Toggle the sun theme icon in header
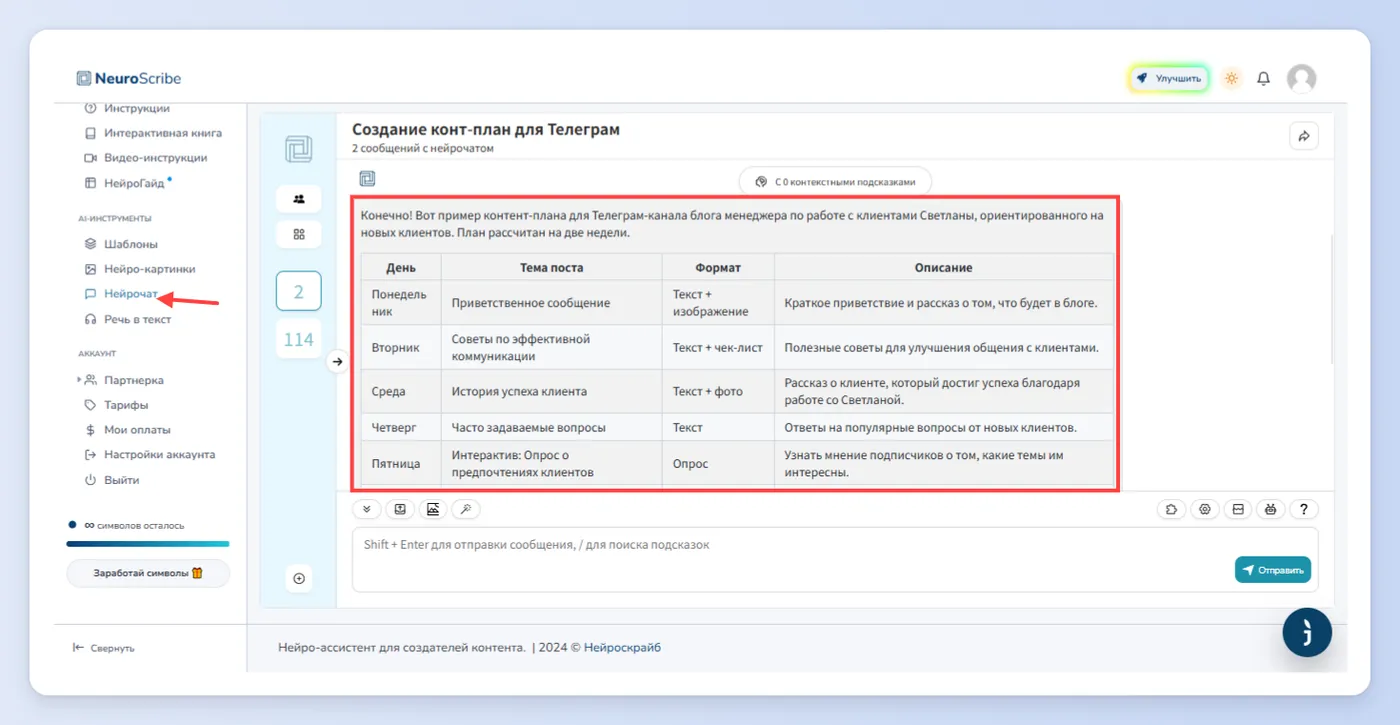1400x725 pixels. pos(1232,78)
